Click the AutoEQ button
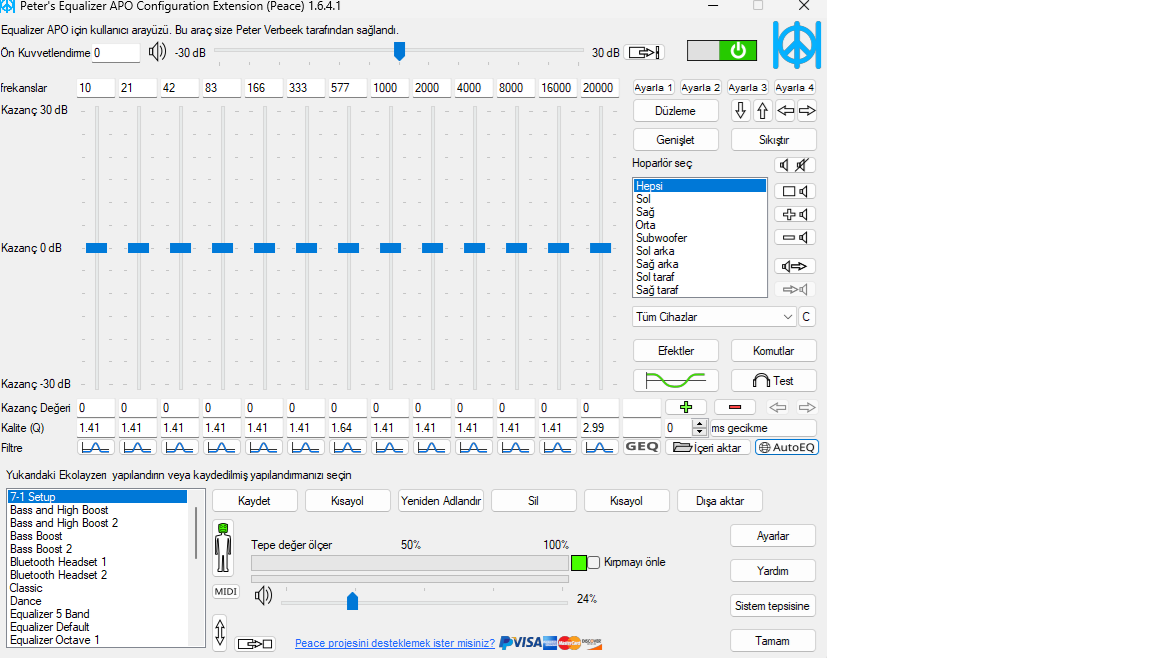This screenshot has width=1152, height=658. pyautogui.click(x=787, y=447)
